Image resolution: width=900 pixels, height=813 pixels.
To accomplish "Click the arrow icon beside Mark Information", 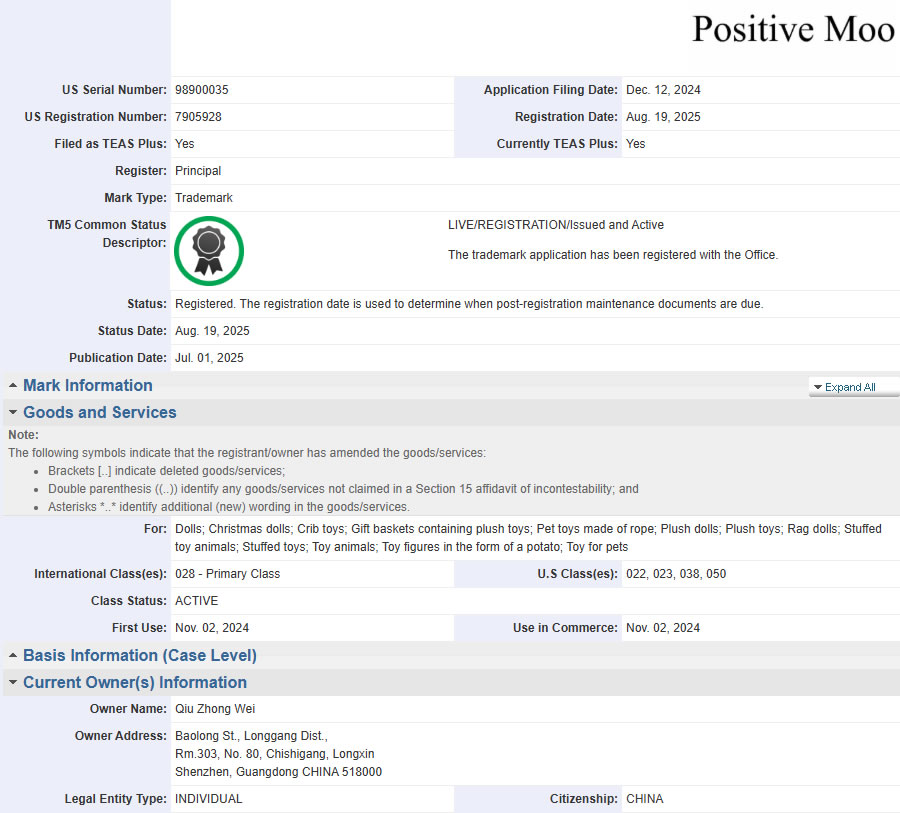I will tap(12, 386).
